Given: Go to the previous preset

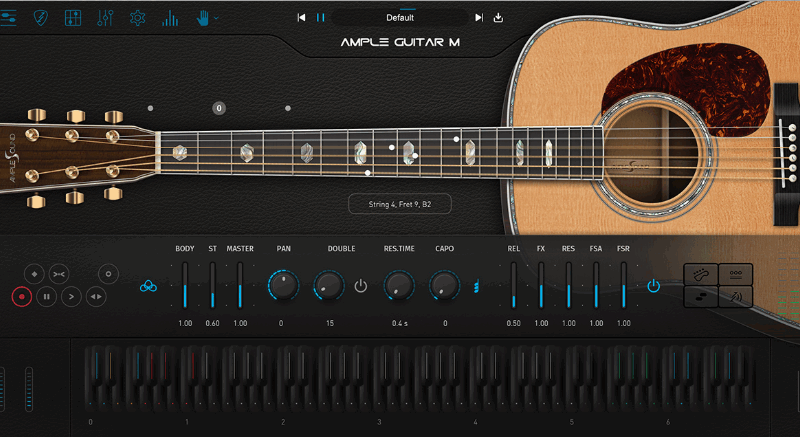Looking at the screenshot, I should point(302,18).
